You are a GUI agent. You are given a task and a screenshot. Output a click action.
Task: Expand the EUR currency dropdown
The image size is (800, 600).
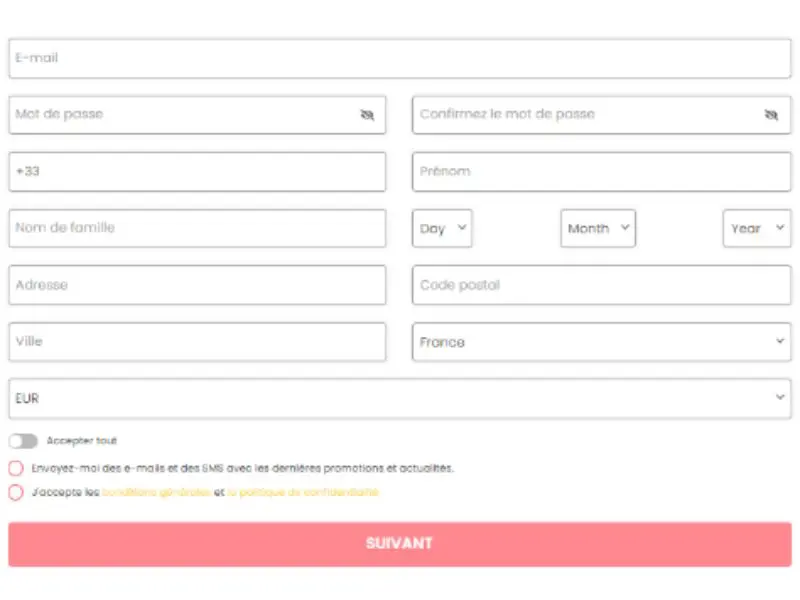[x=400, y=398]
